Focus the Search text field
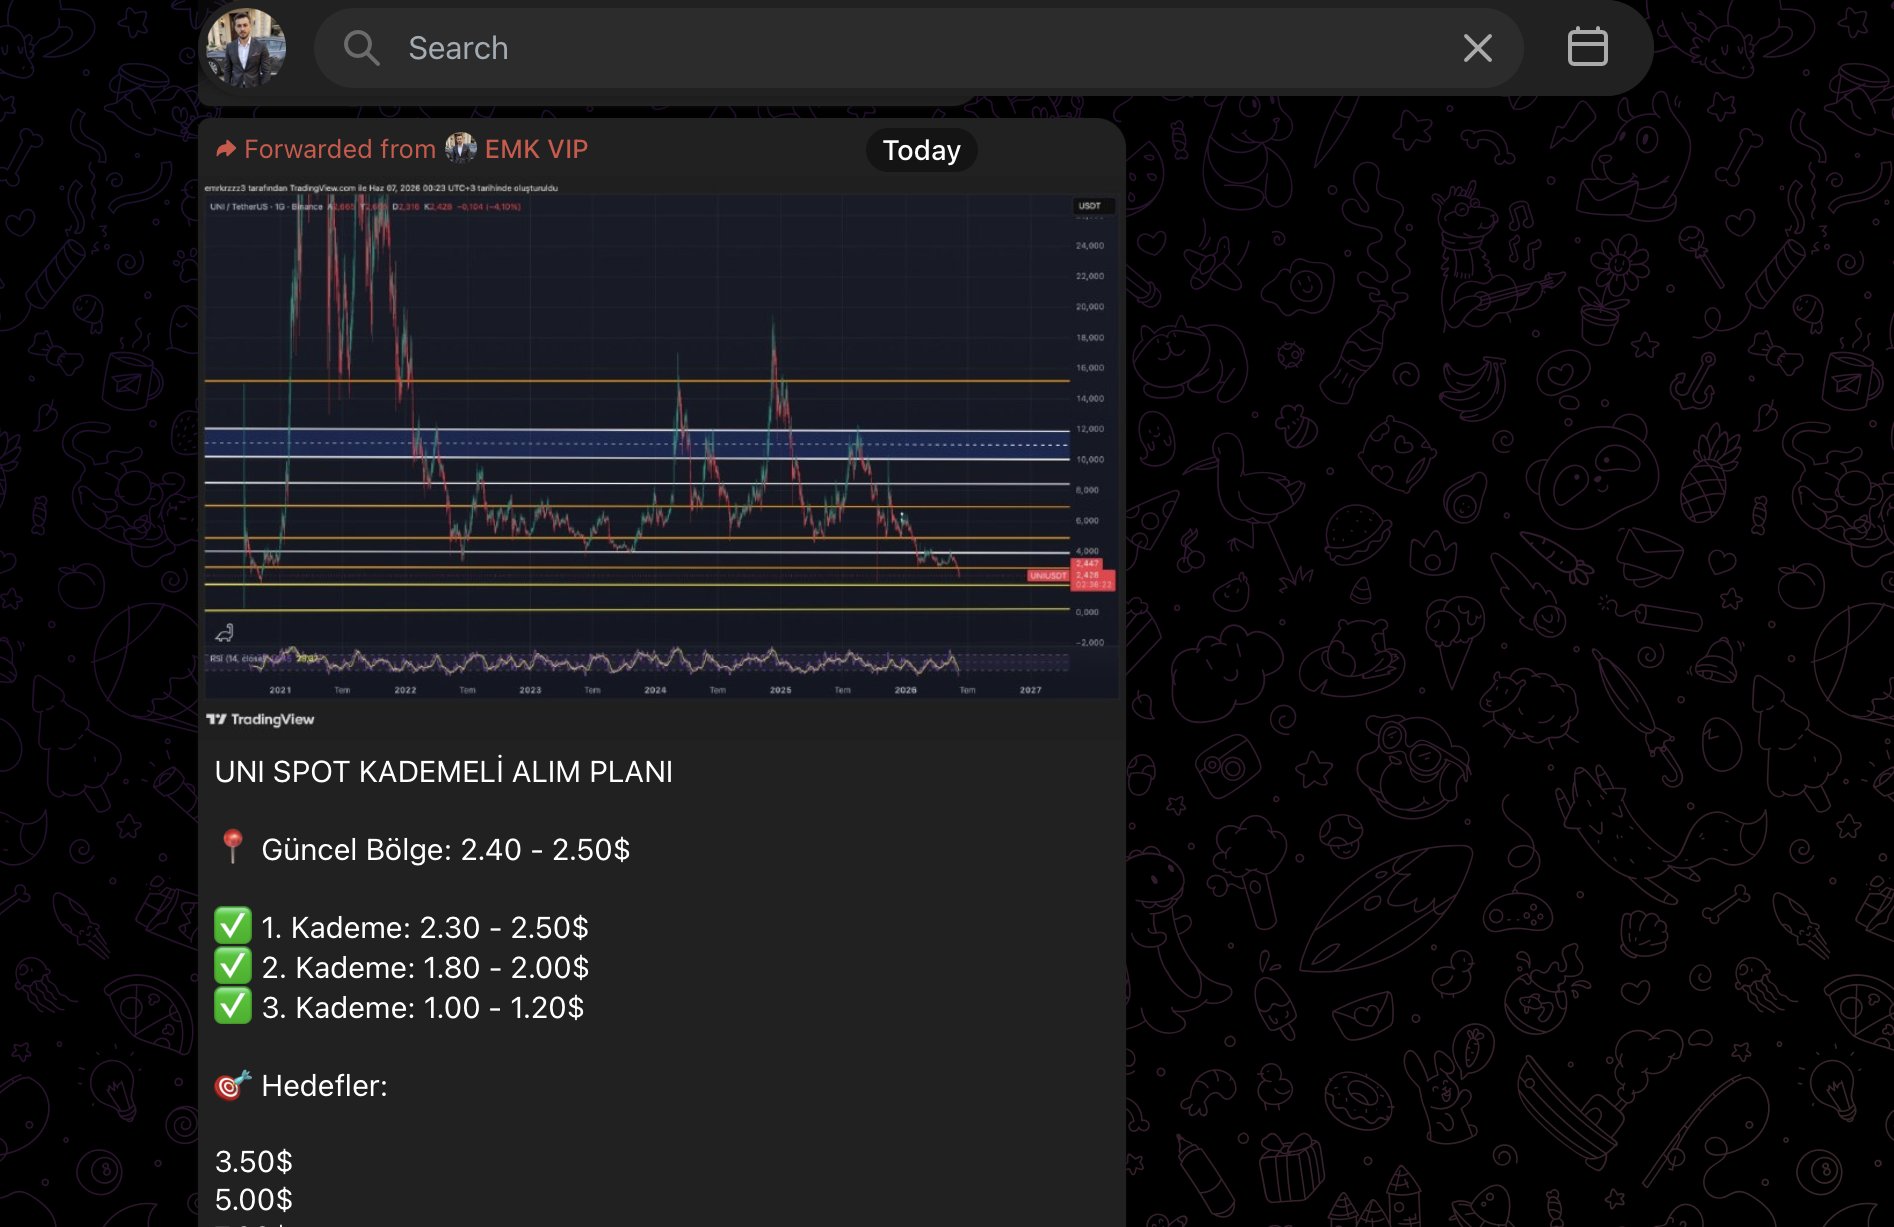1894x1227 pixels. 918,48
